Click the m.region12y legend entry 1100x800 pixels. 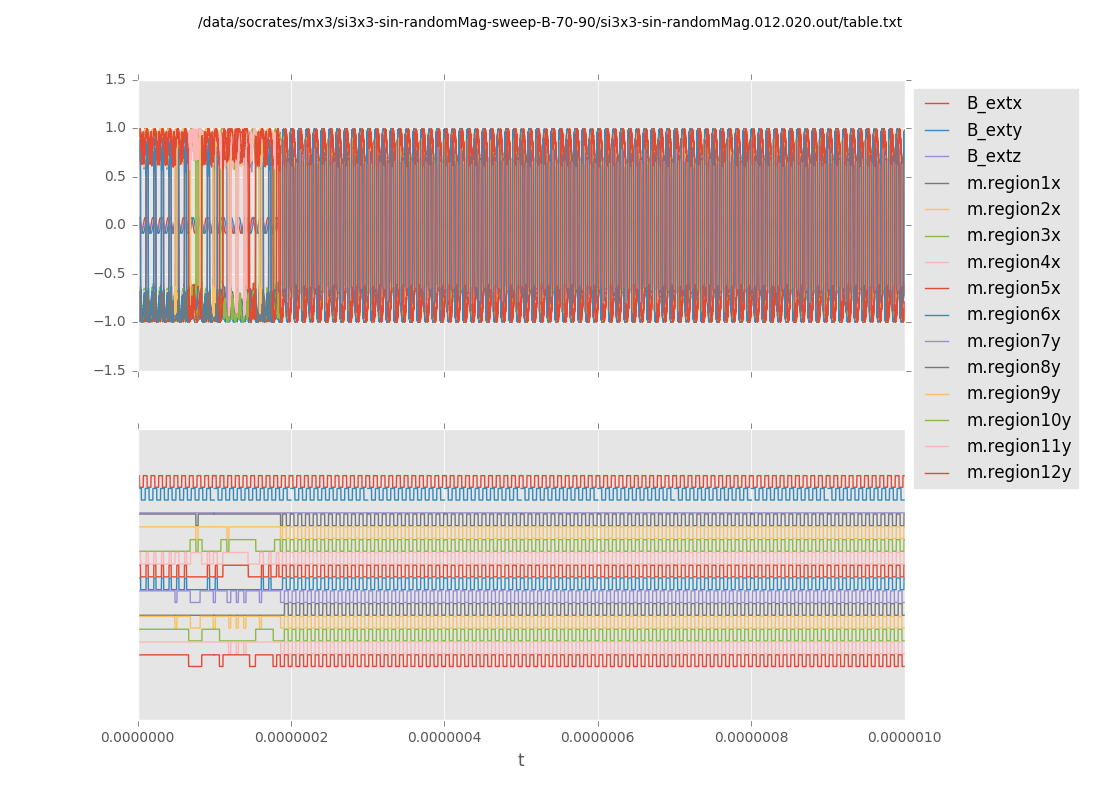(1018, 472)
